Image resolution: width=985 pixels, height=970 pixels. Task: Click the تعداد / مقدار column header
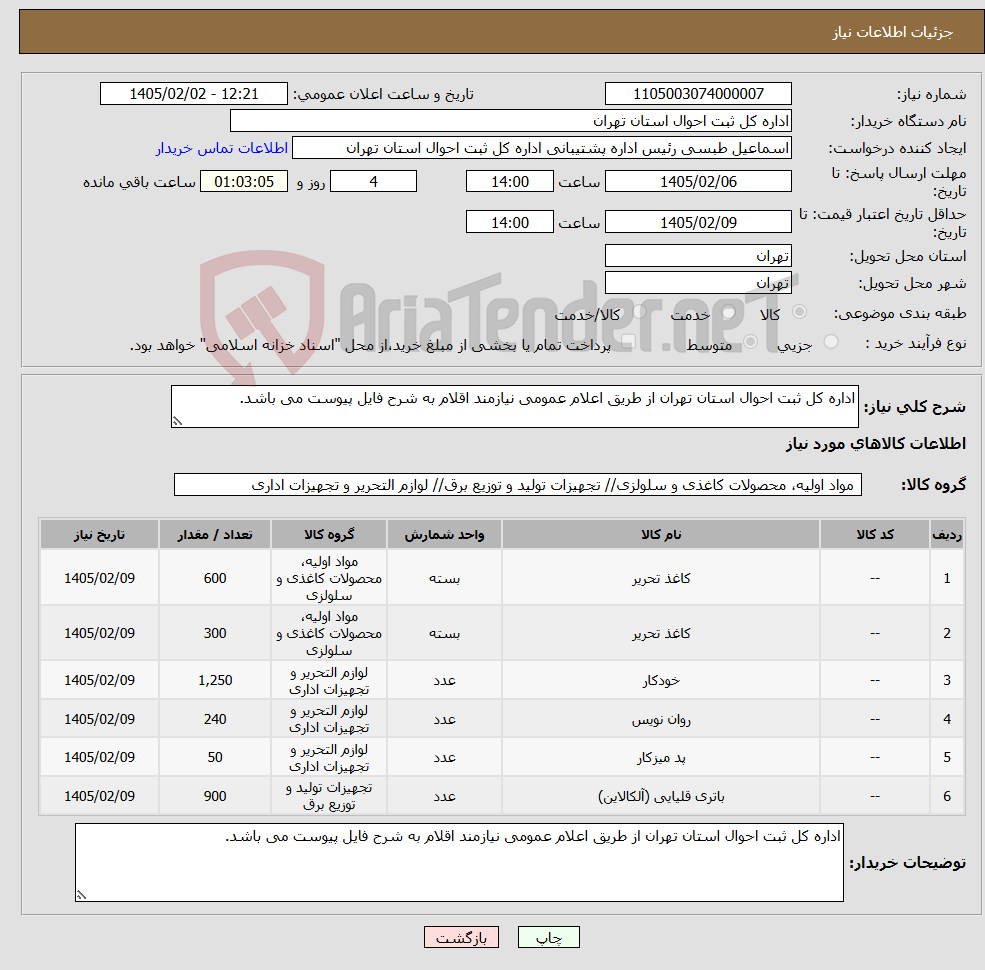215,535
